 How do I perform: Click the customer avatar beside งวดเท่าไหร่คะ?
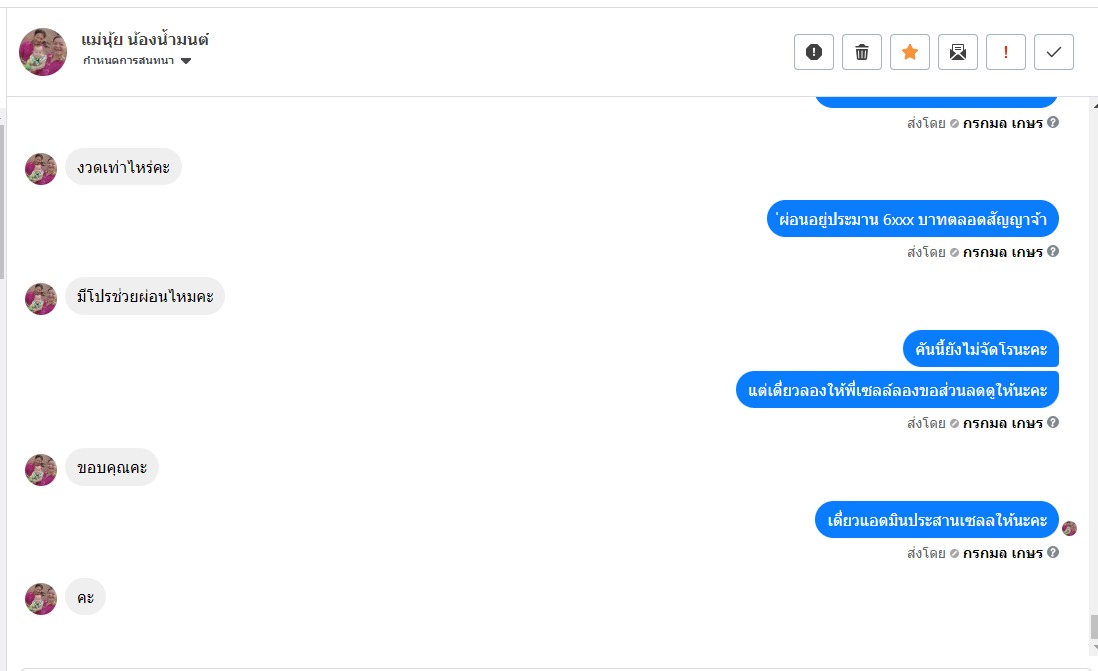tap(41, 168)
